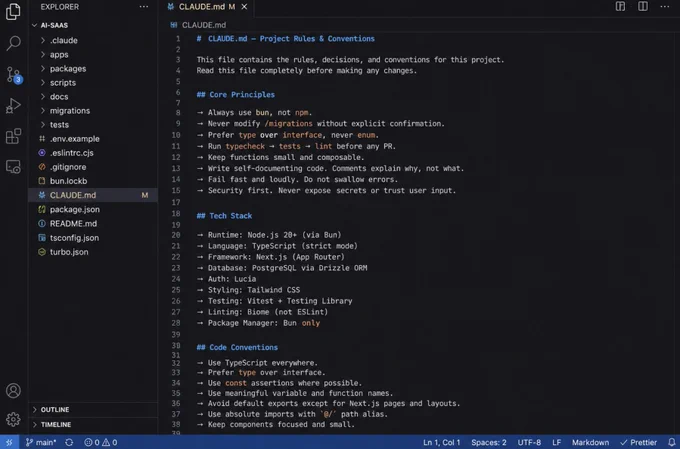The height and width of the screenshot is (449, 680).
Task: Click the Code Conventions heading line
Action: coord(237,347)
